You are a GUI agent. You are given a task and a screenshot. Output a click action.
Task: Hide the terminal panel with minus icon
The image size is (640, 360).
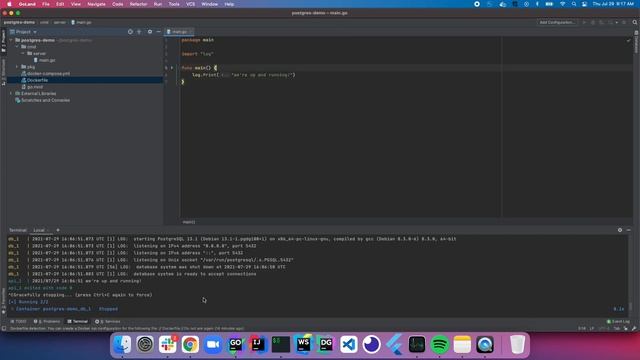[629, 230]
